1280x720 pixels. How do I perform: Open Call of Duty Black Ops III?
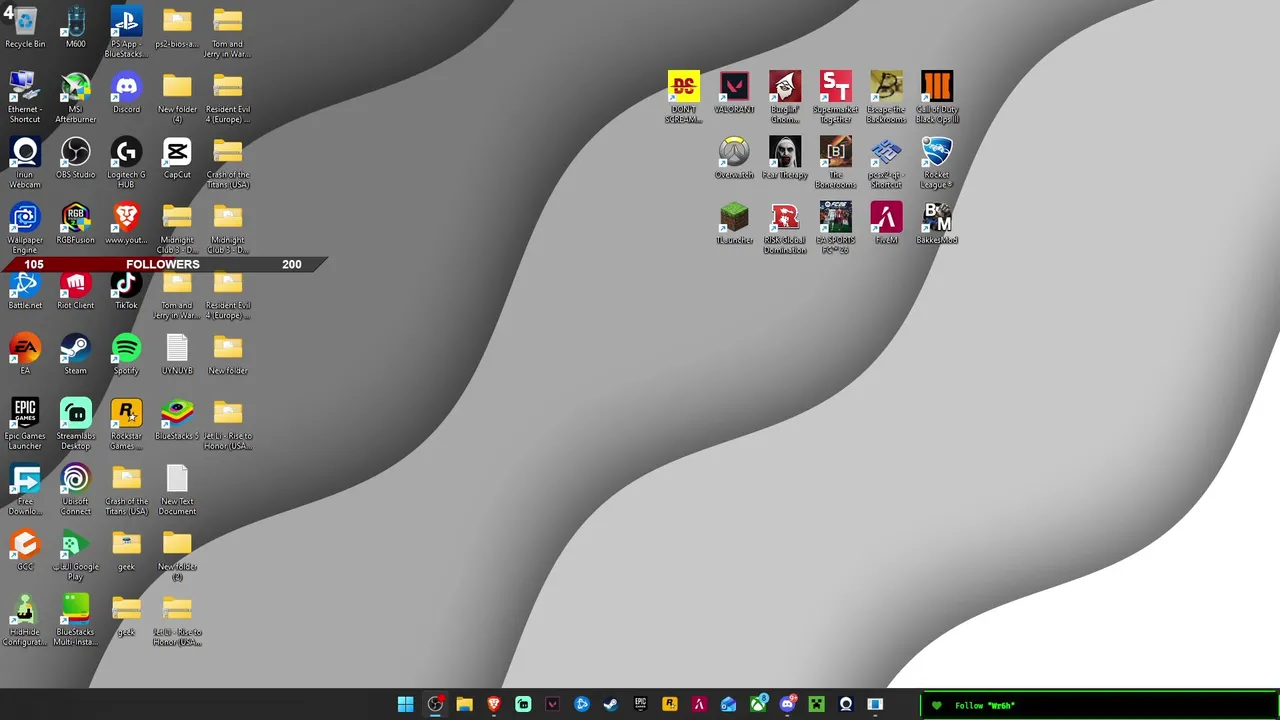click(x=937, y=98)
